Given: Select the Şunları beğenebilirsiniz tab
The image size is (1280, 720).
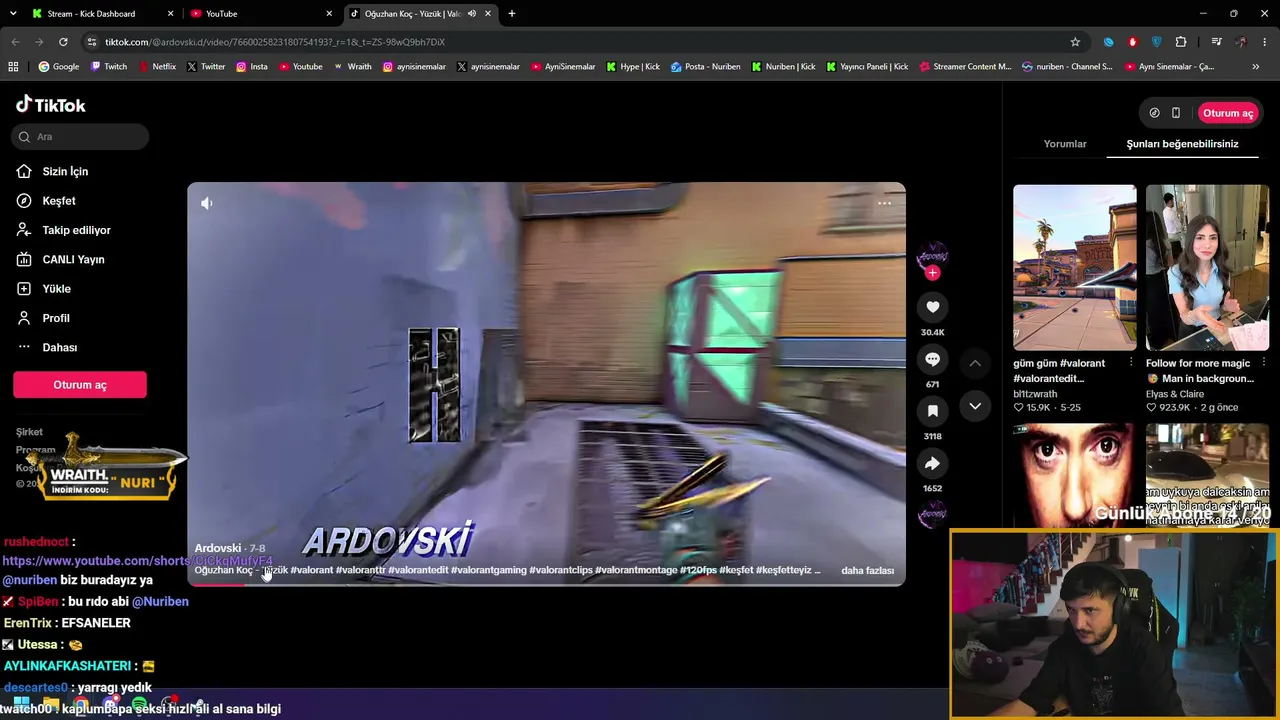Looking at the screenshot, I should click(x=1182, y=144).
